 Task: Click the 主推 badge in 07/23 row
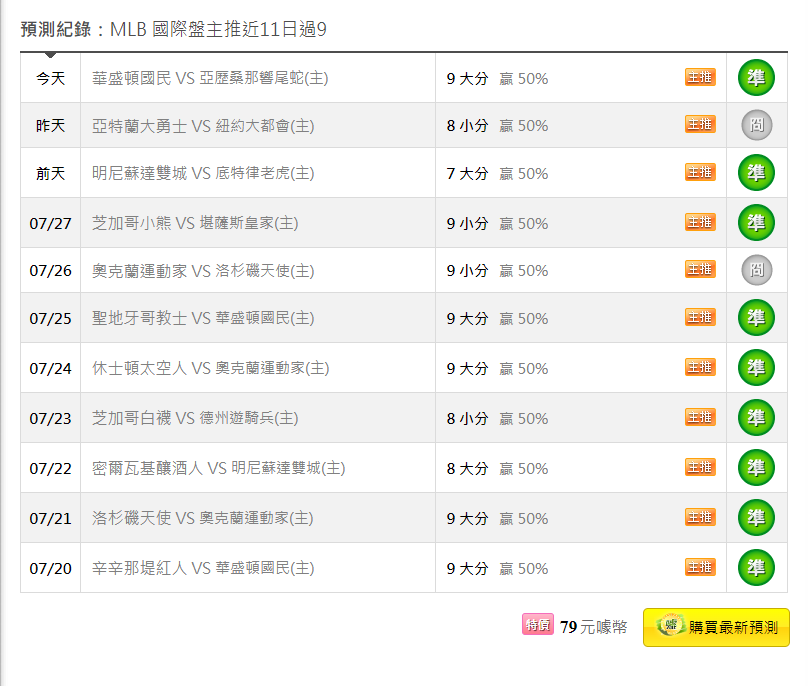click(700, 416)
